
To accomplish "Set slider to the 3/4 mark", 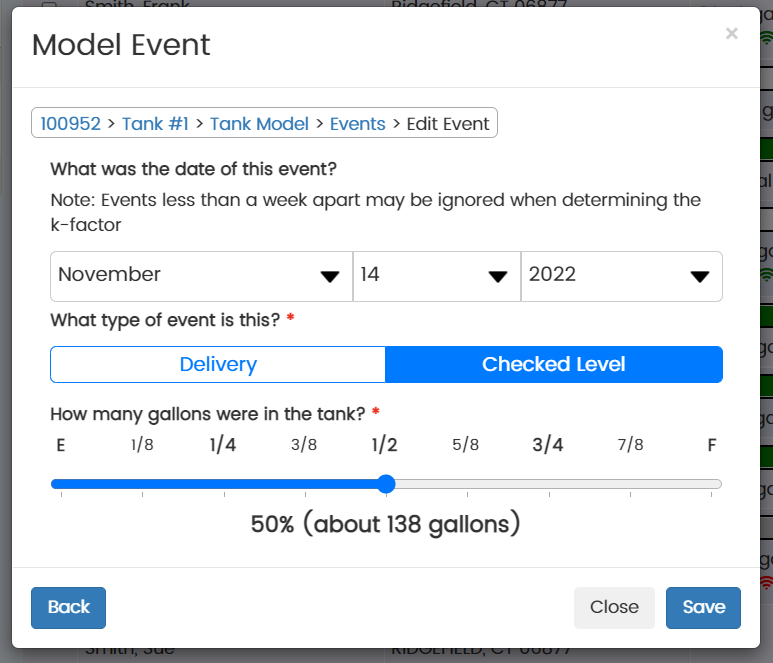I will pos(548,485).
